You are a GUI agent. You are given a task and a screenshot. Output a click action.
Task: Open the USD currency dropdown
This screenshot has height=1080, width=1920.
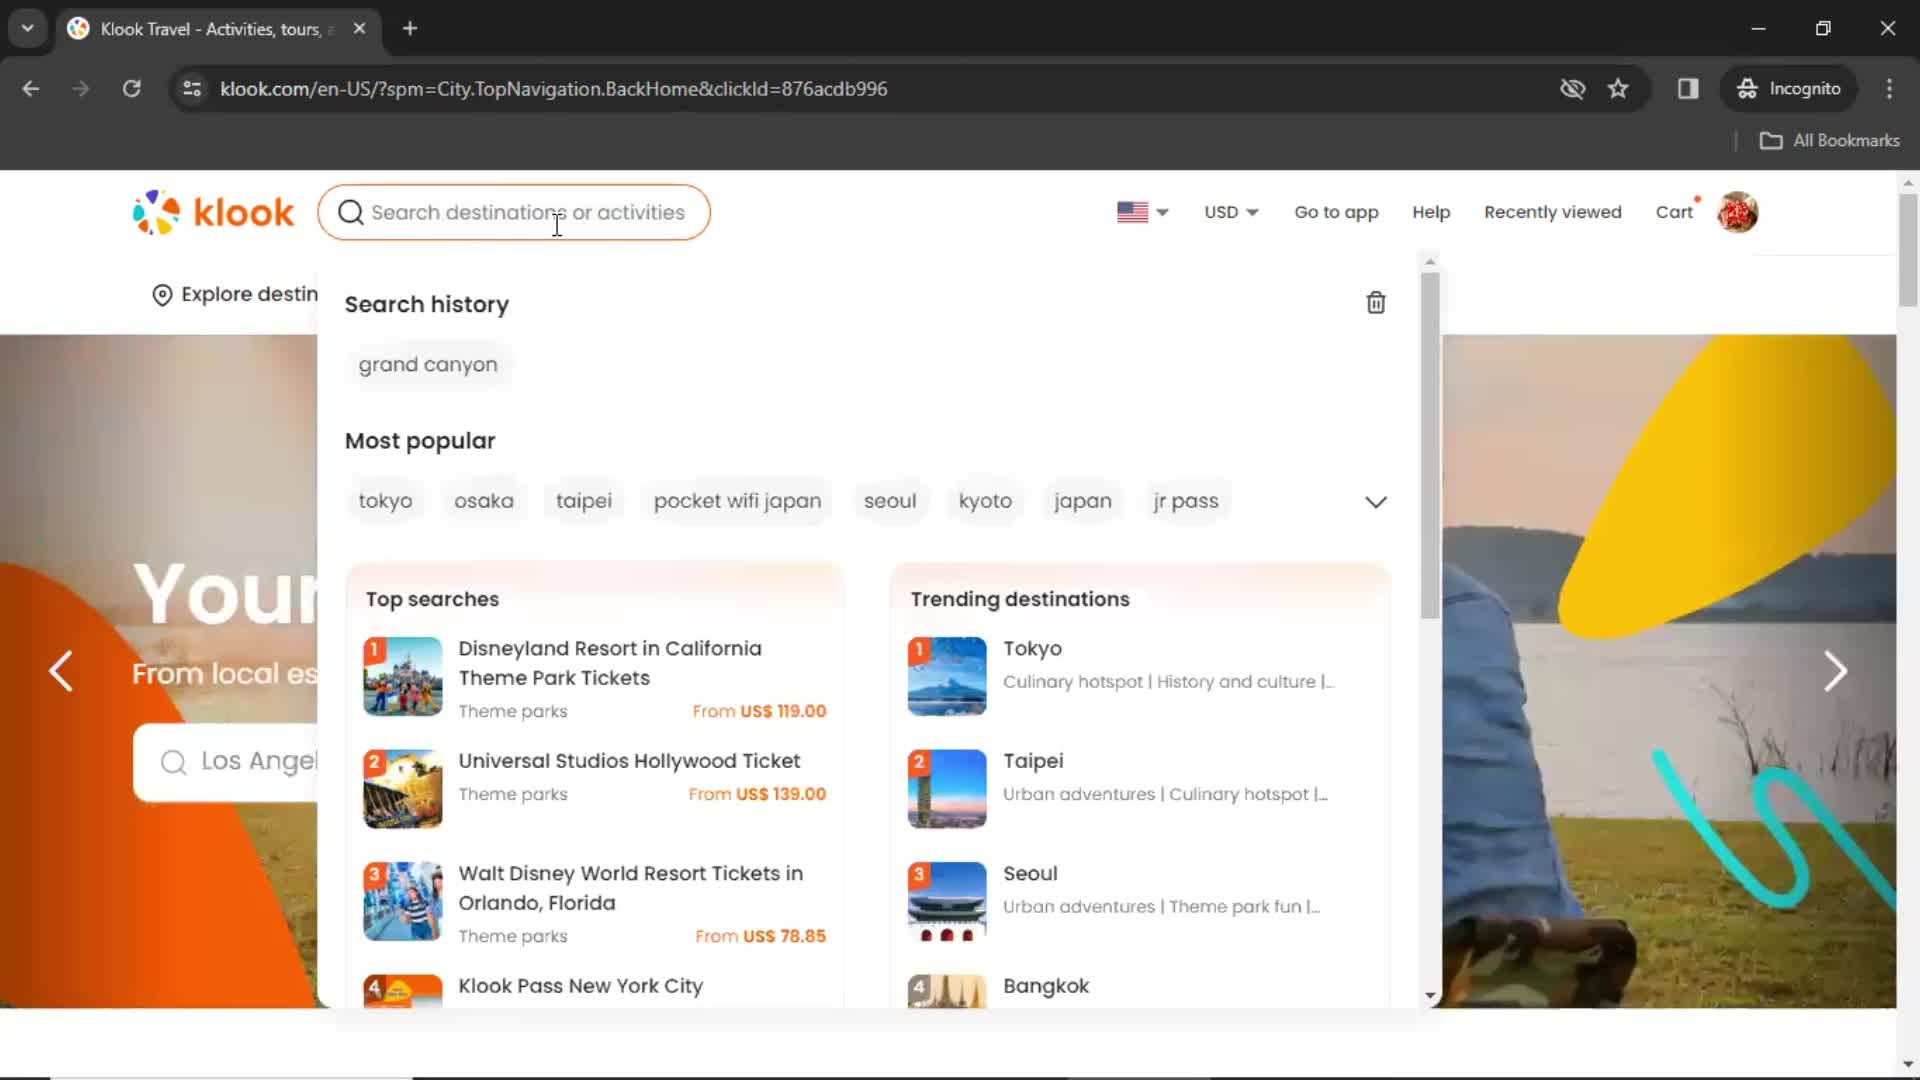pos(1231,212)
